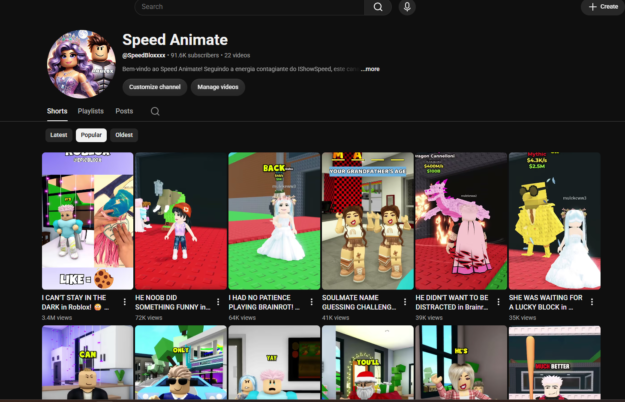
Task: Select the Popular sort chip
Action: [x=91, y=135]
